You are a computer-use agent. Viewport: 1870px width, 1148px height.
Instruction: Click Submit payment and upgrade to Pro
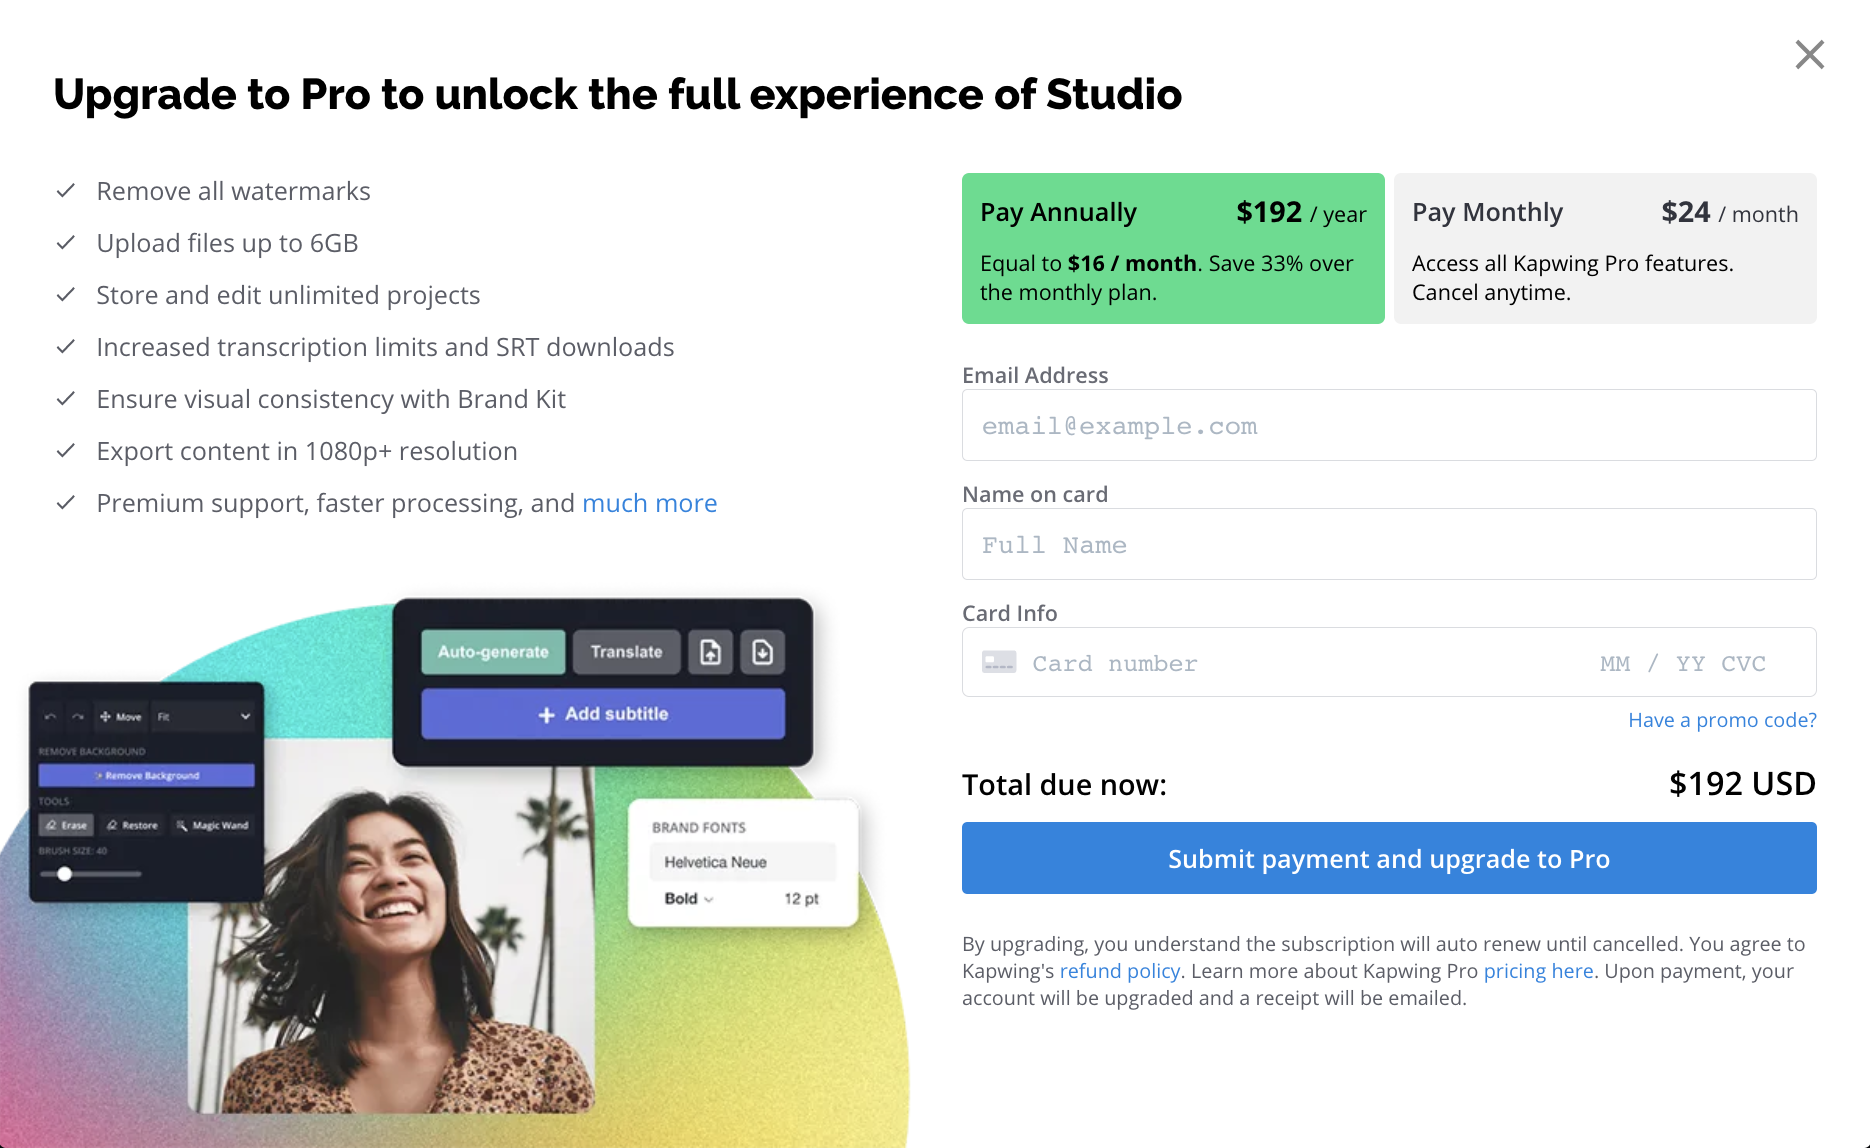[1388, 858]
